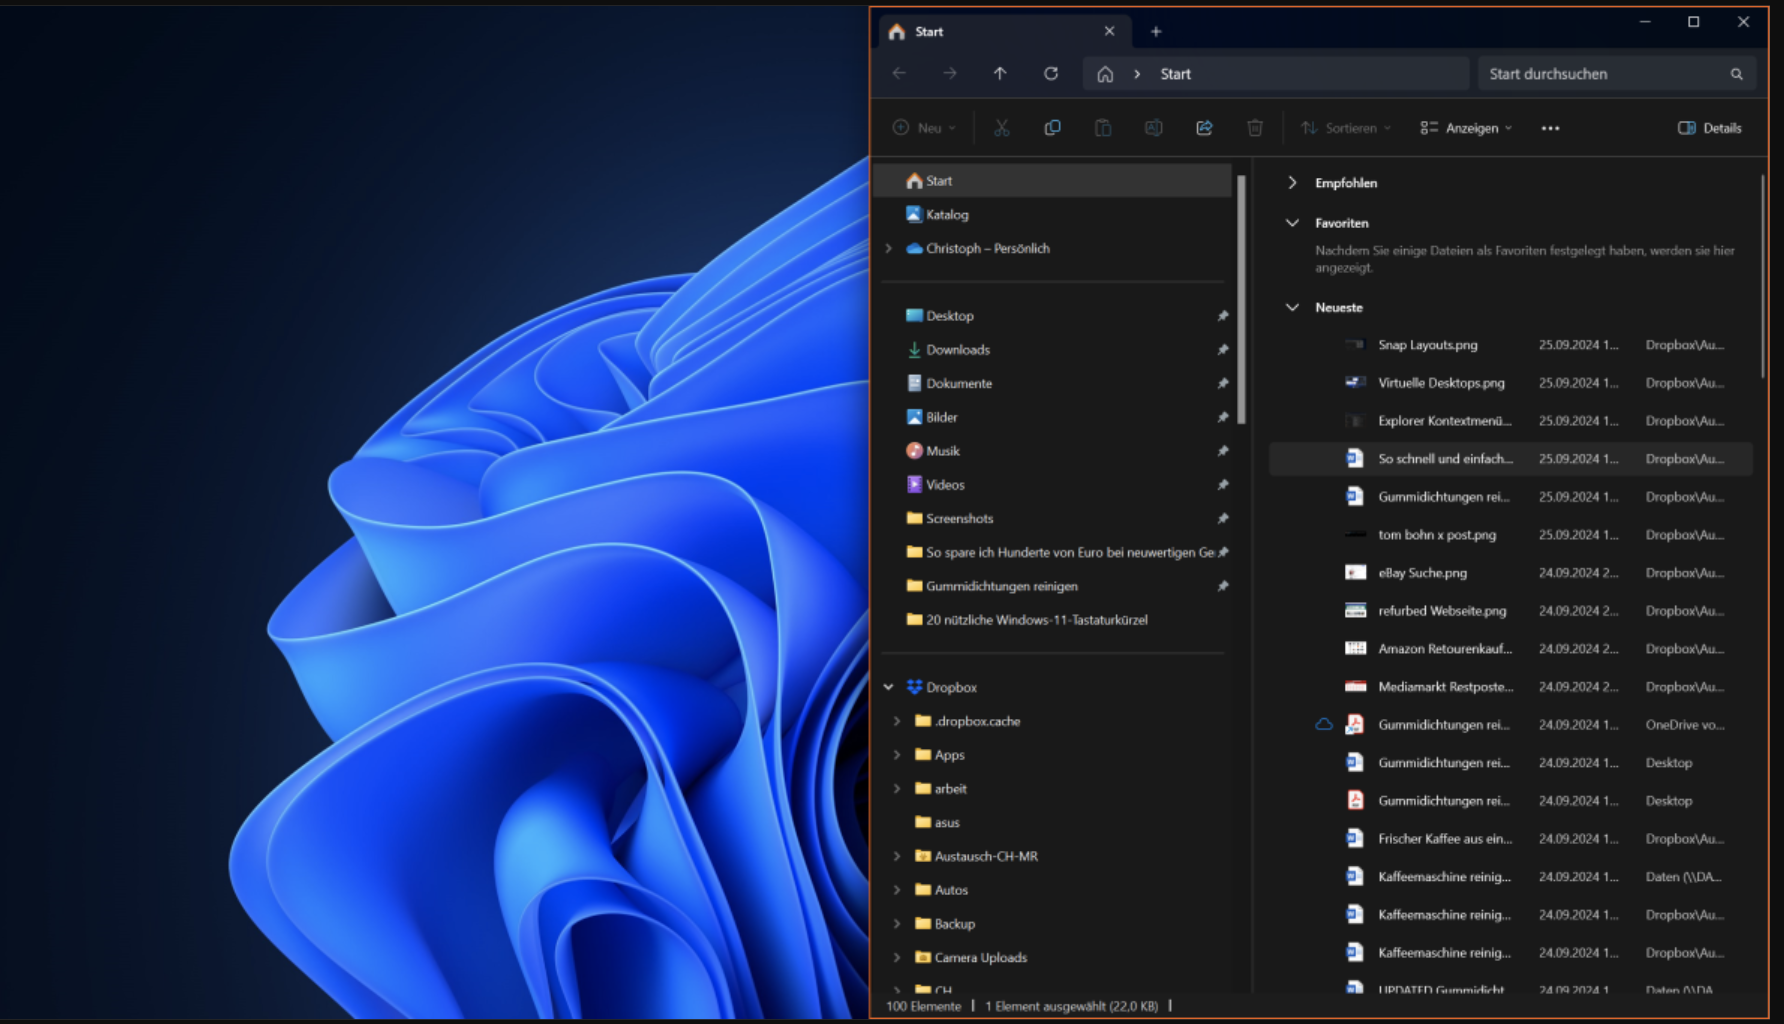The height and width of the screenshot is (1024, 1784).
Task: Select the Ausschneiden (cut) icon
Action: pyautogui.click(x=1001, y=128)
